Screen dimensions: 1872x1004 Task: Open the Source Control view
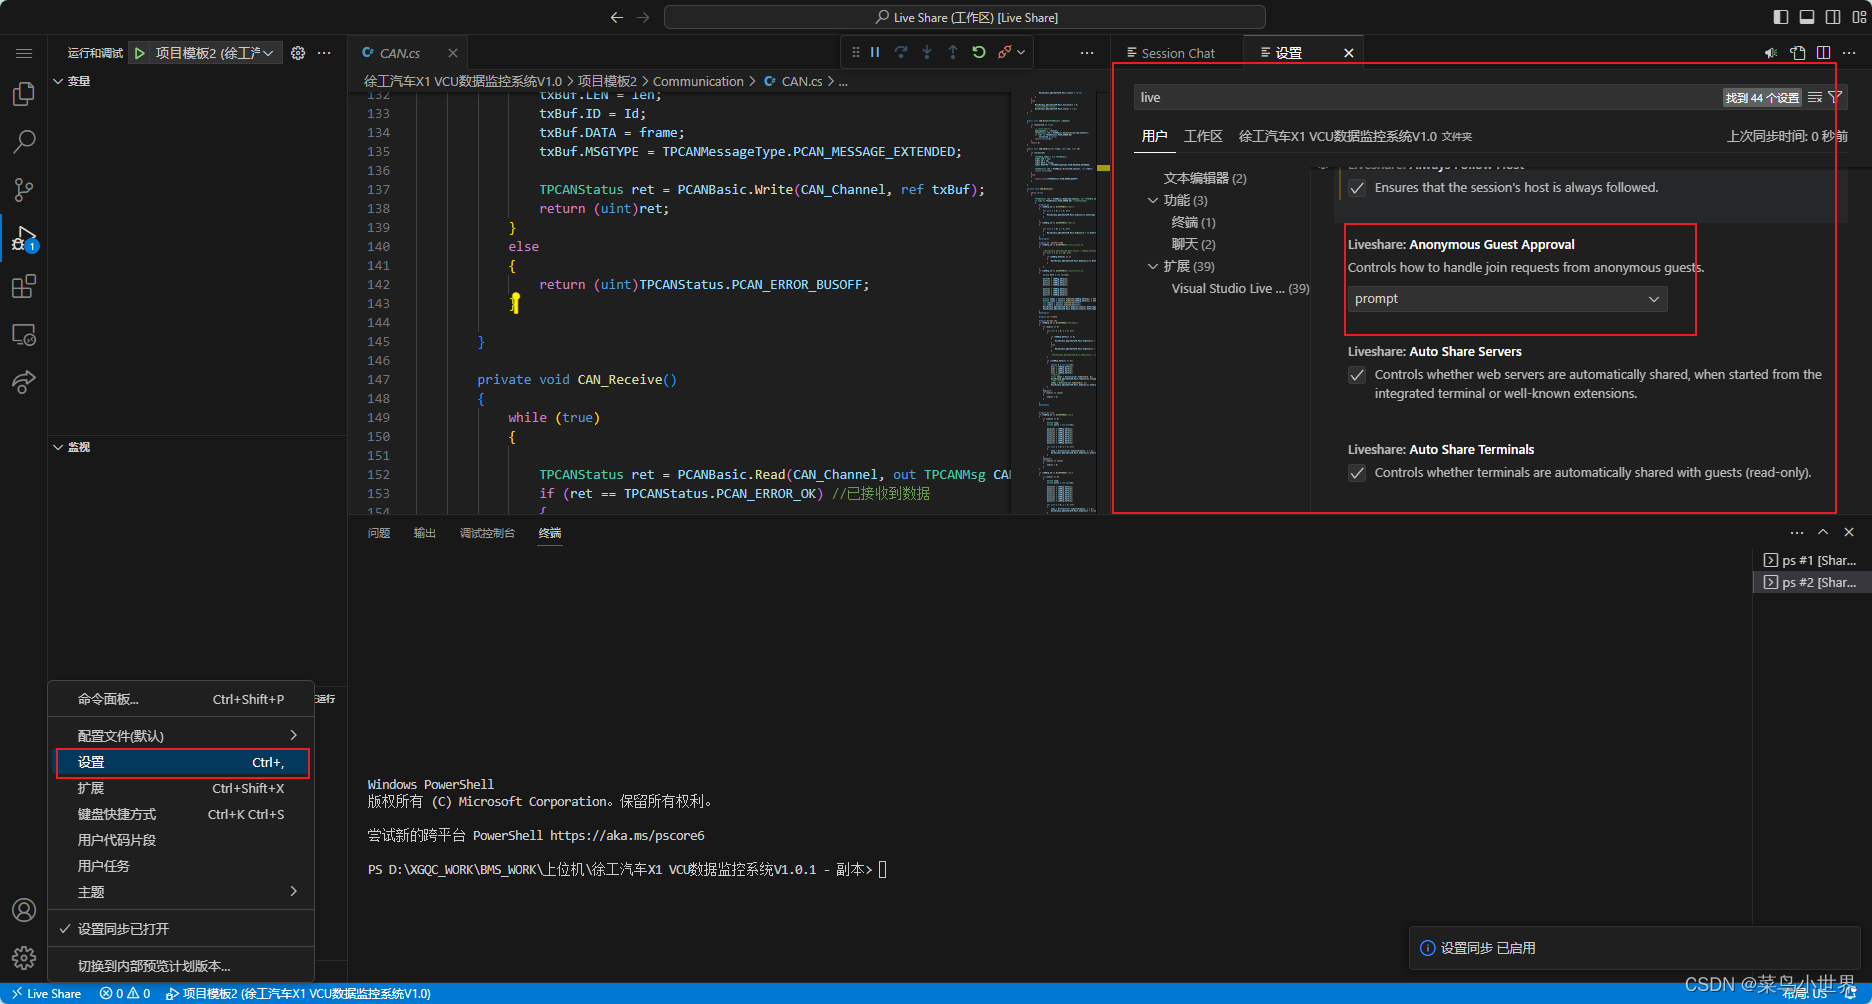[x=23, y=190]
